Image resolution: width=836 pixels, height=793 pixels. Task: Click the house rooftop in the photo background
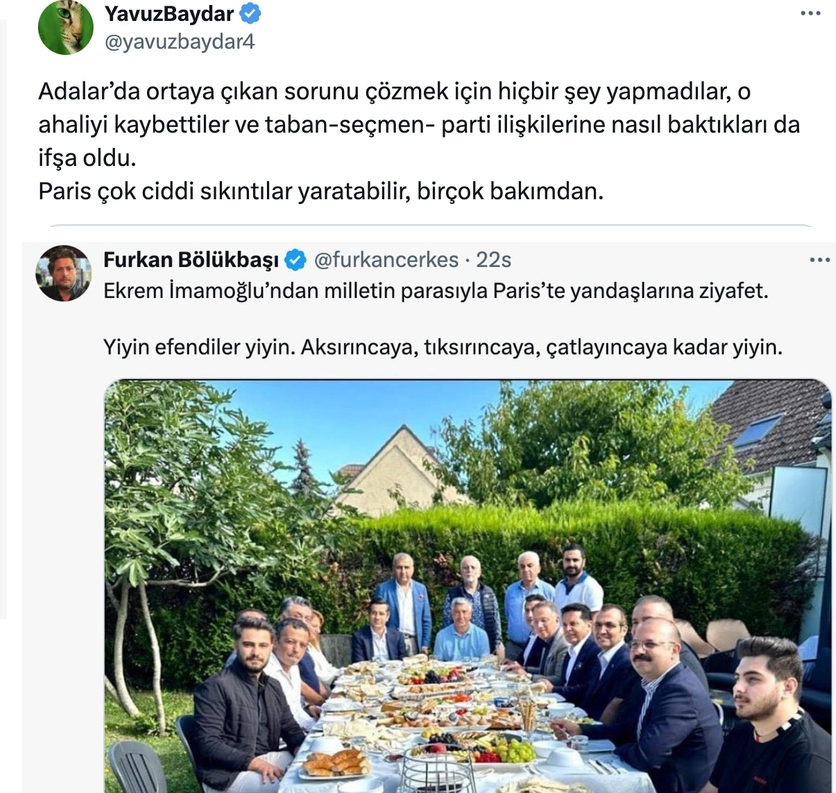coord(404,469)
